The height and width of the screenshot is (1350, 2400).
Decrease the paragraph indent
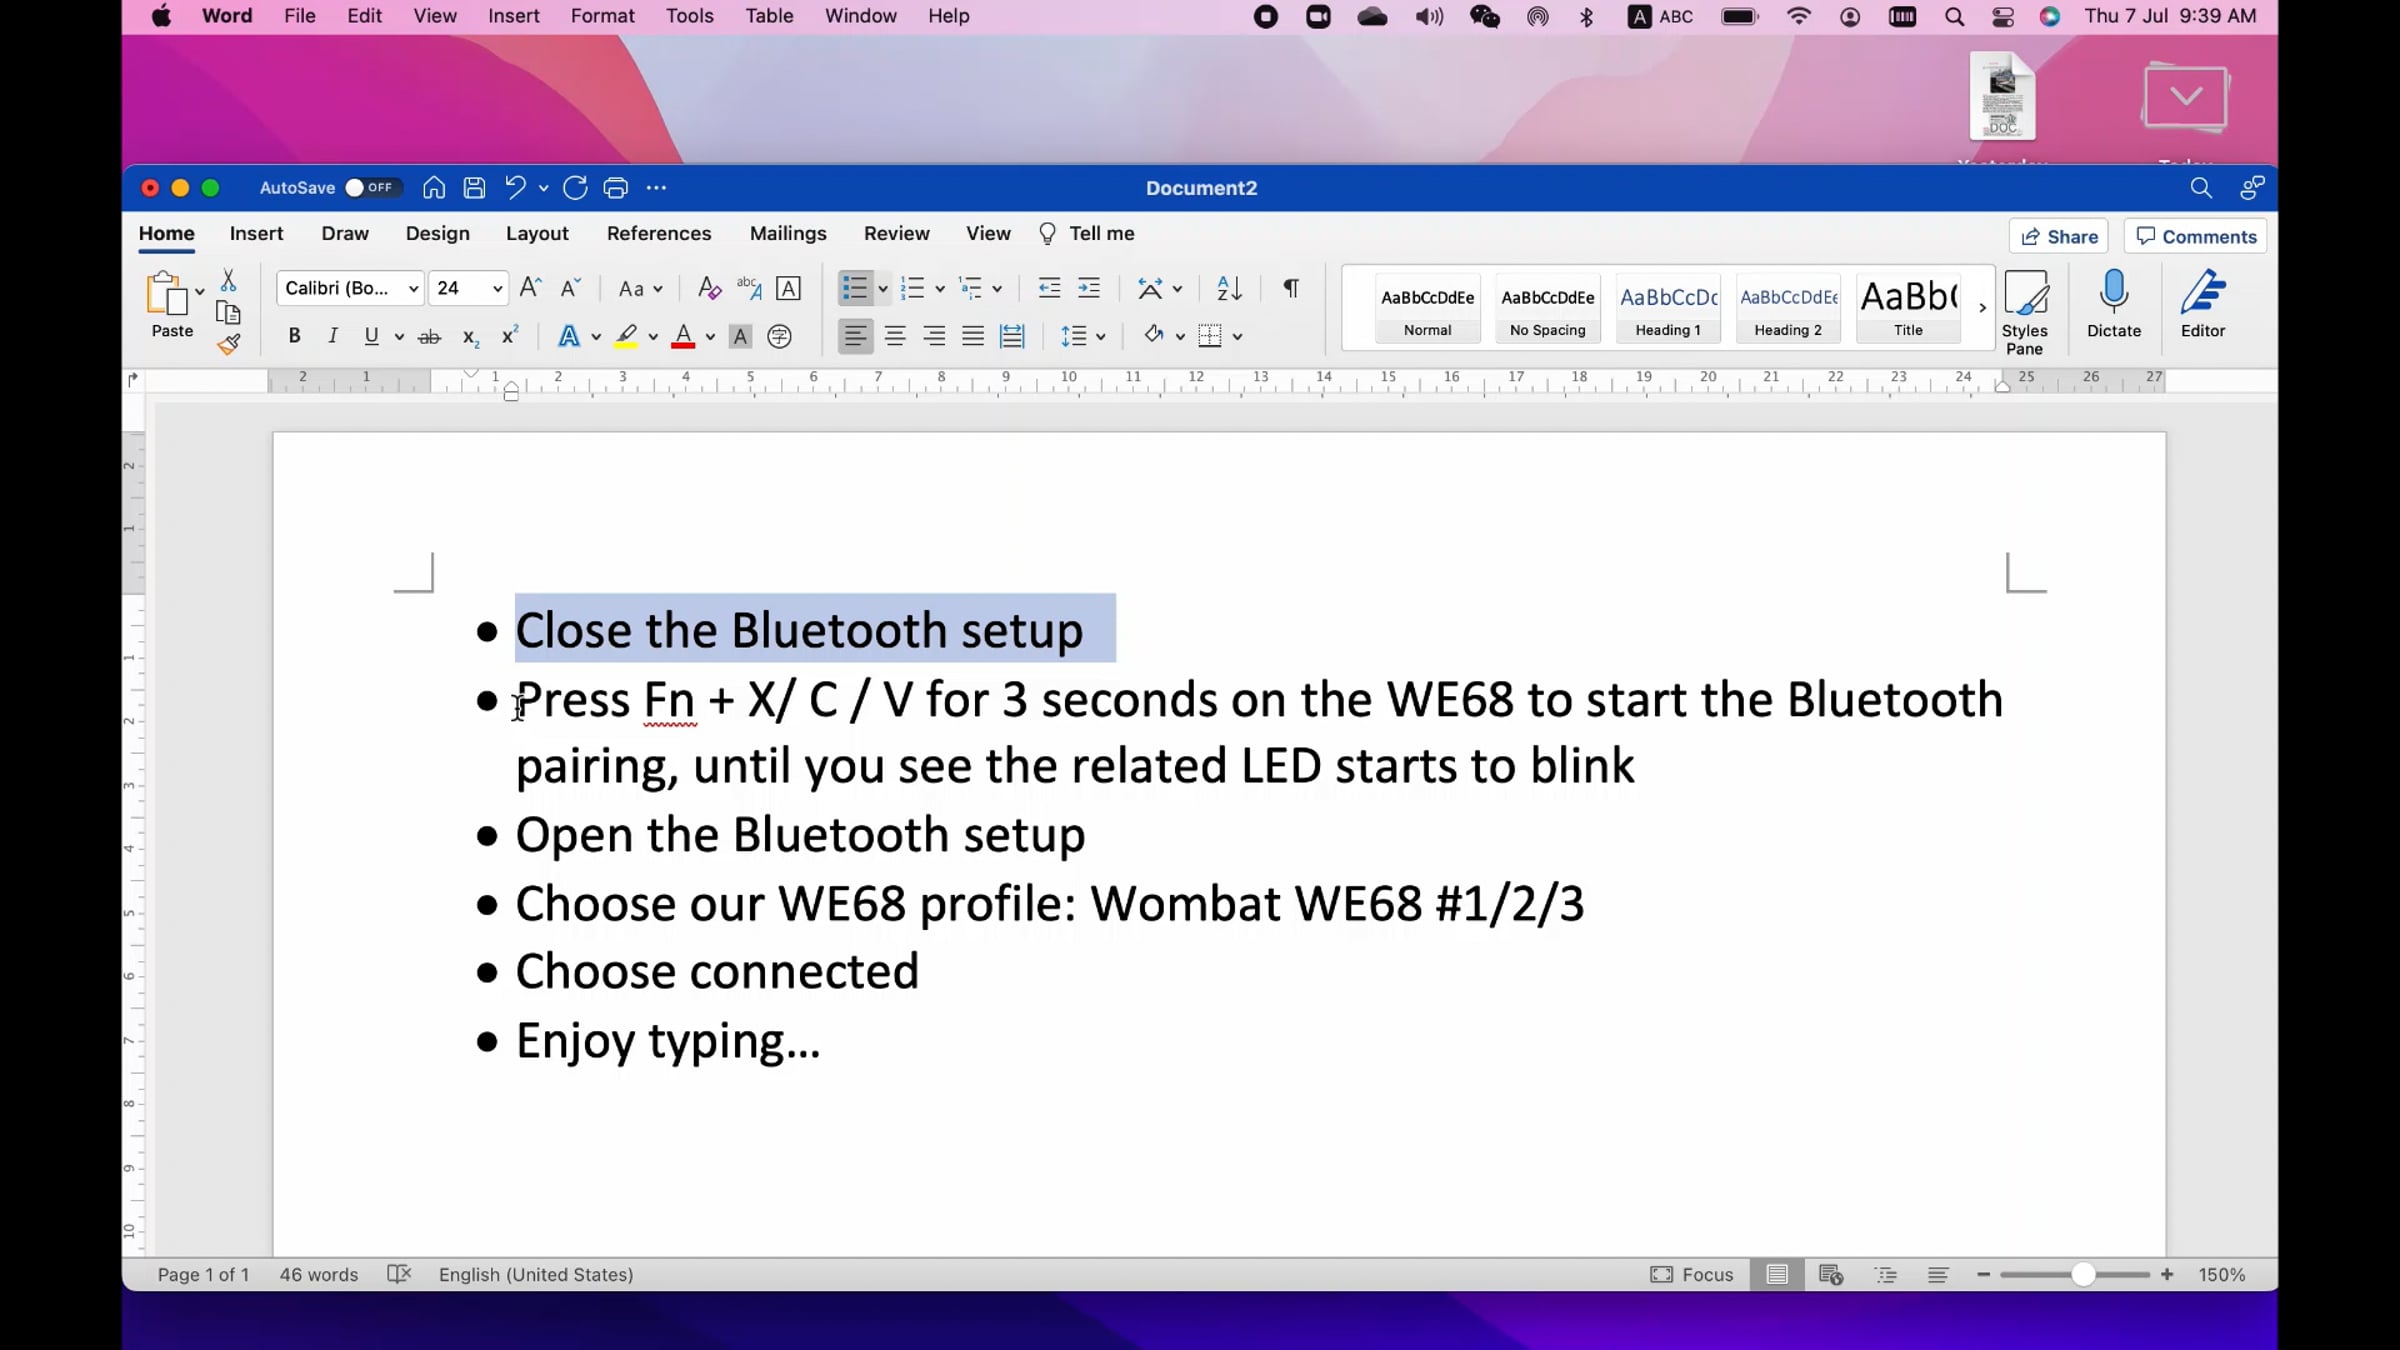(1049, 288)
